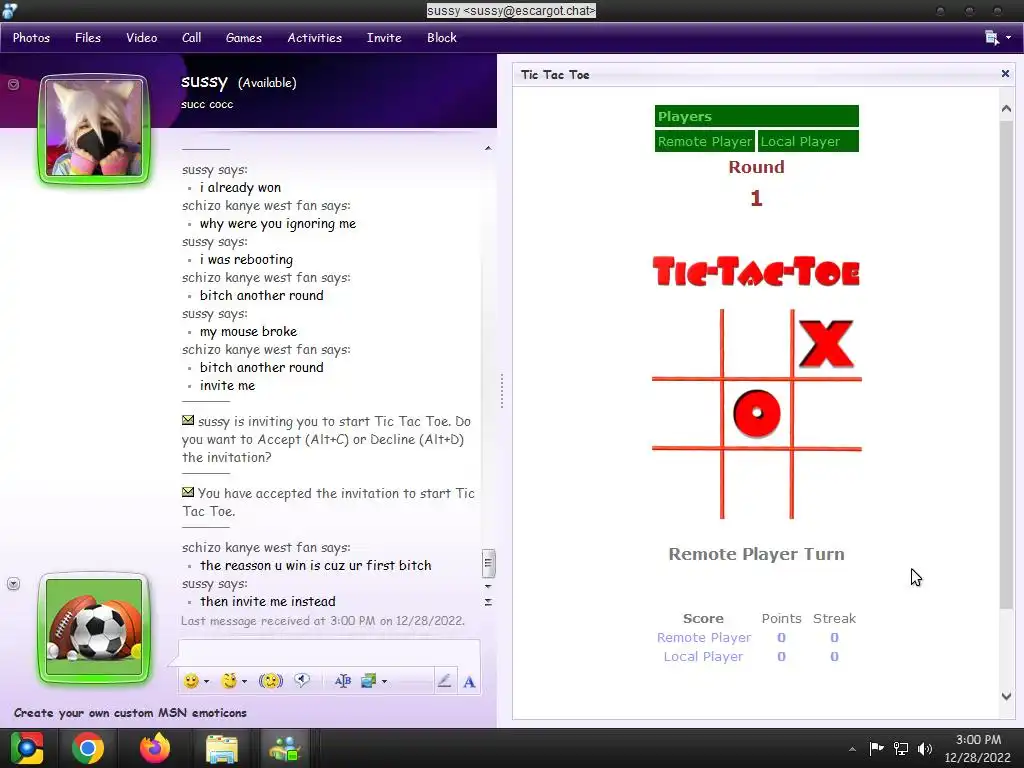Open the Files menu
The image size is (1024, 768).
click(x=88, y=38)
